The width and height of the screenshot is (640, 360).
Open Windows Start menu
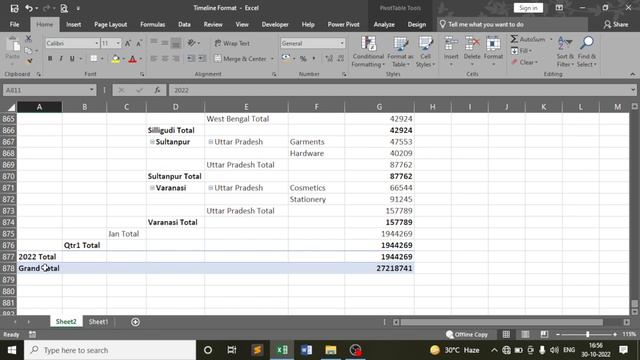(x=12, y=350)
